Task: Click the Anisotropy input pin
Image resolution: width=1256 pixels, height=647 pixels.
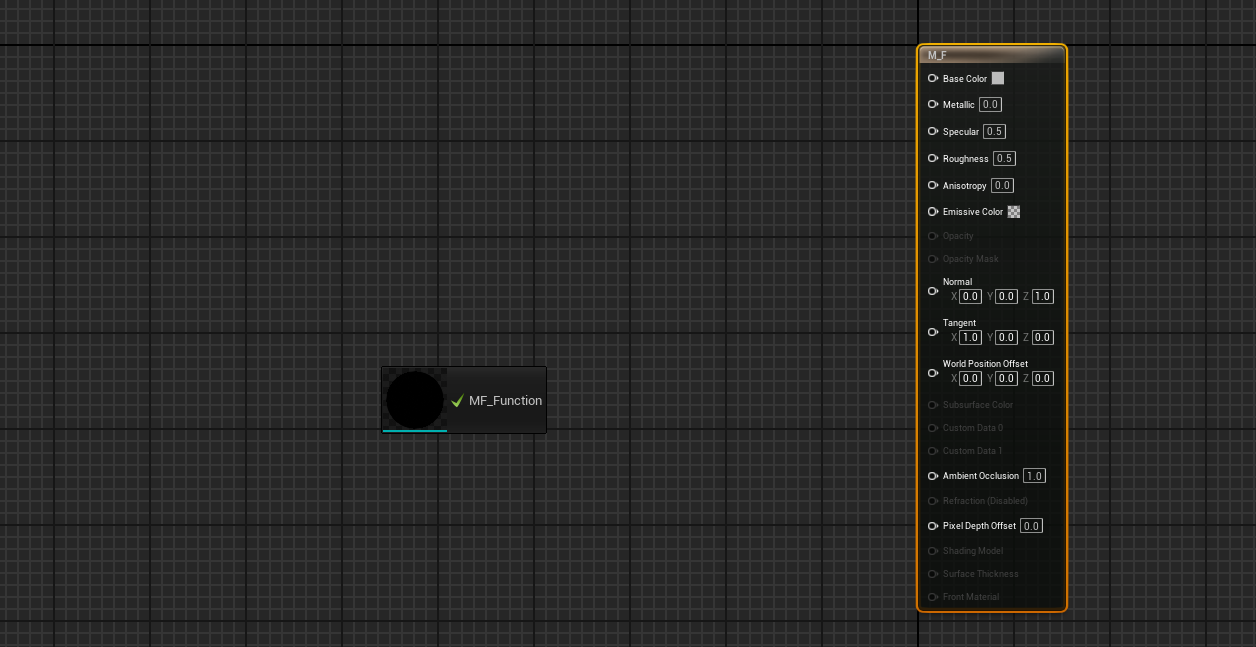Action: tap(933, 185)
